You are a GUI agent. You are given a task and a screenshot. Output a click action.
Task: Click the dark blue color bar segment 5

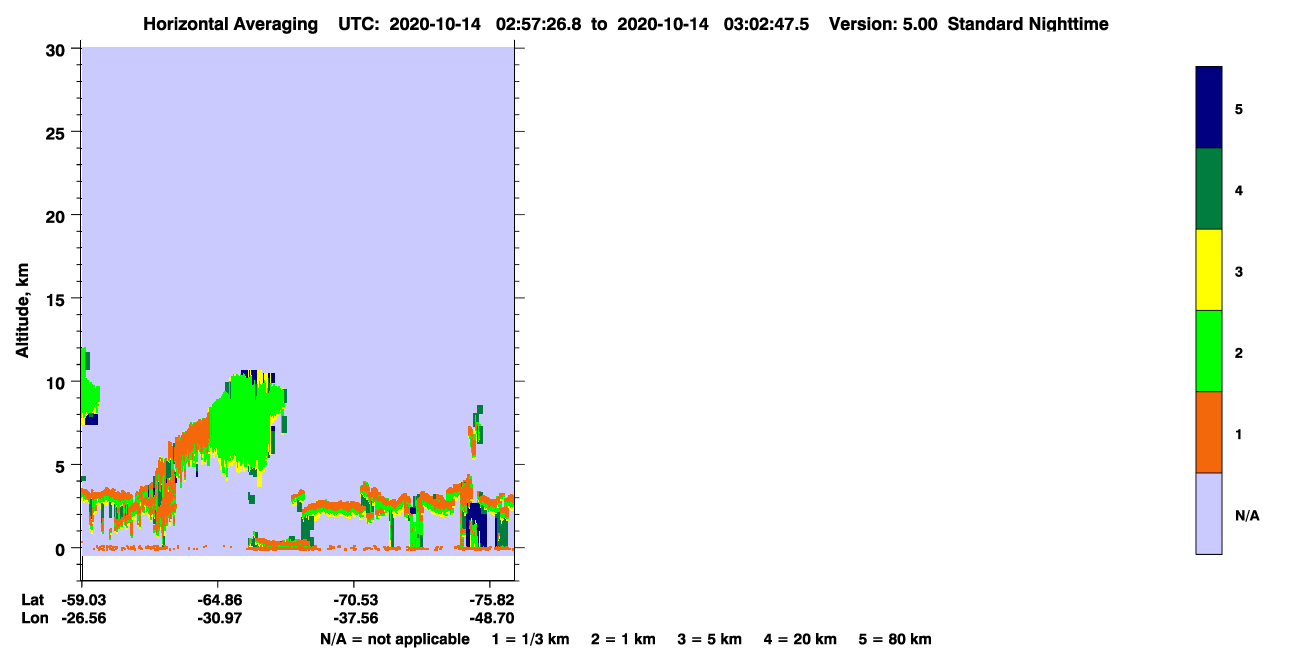pos(1209,108)
